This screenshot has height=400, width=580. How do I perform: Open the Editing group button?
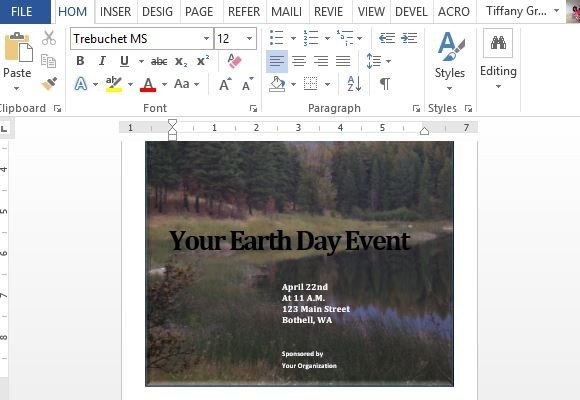coord(498,60)
